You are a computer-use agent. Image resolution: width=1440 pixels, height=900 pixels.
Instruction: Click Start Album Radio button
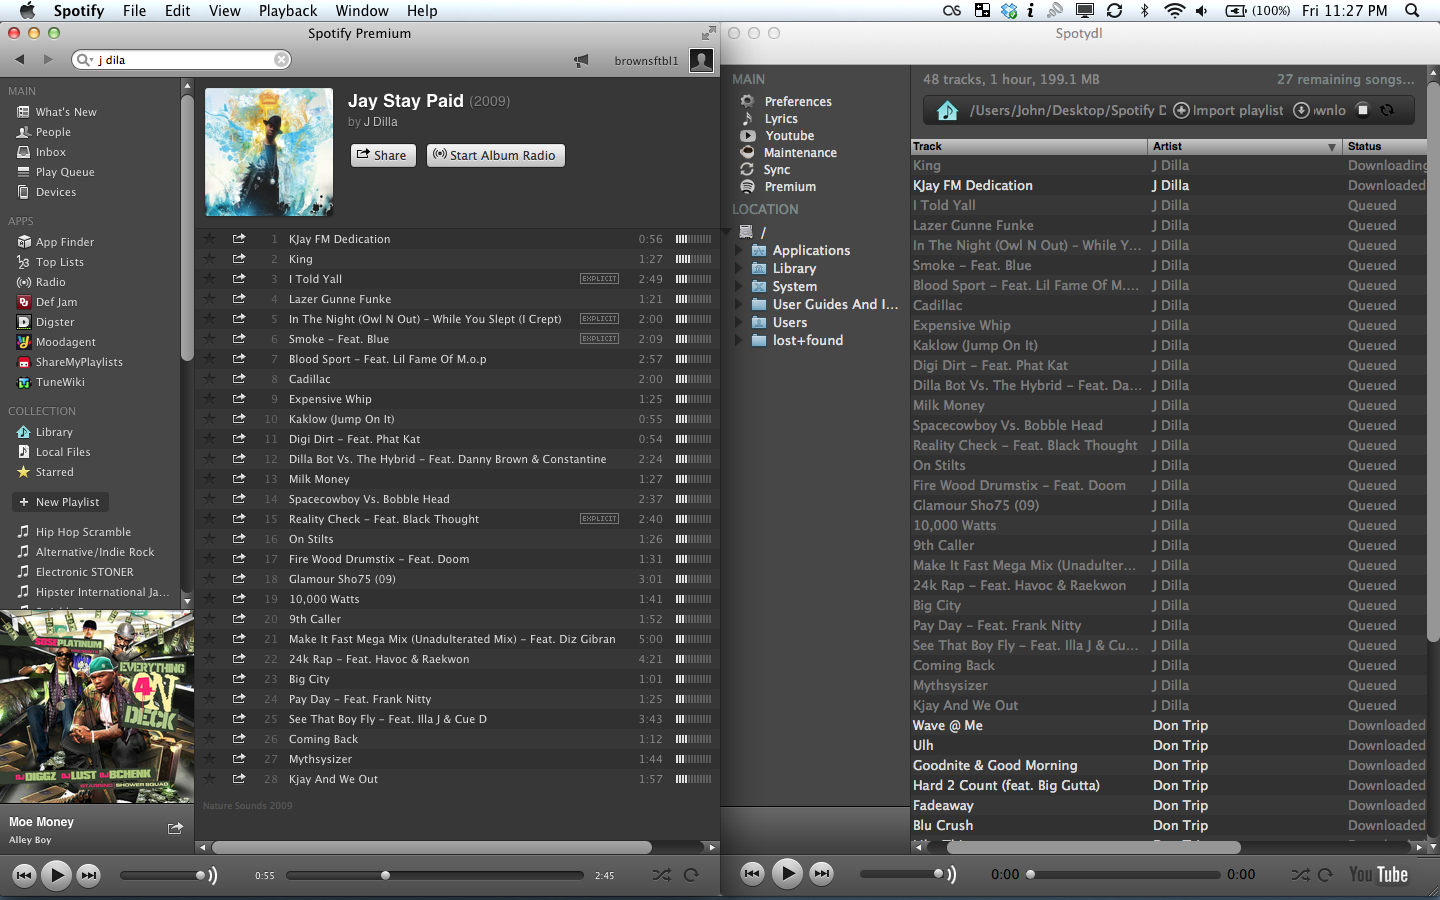point(496,155)
